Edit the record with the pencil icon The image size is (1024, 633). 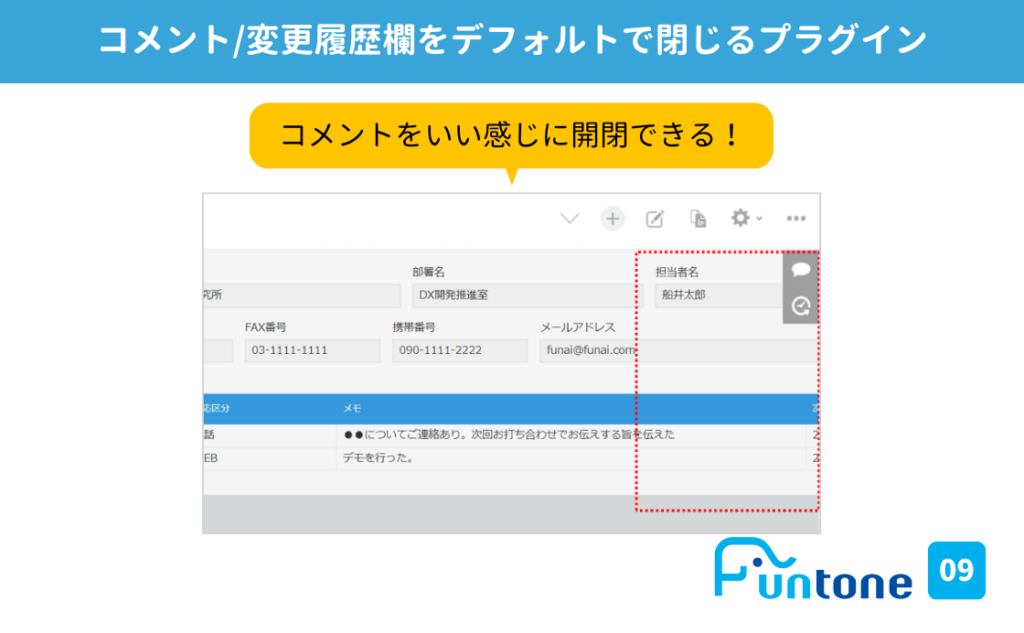[x=655, y=218]
